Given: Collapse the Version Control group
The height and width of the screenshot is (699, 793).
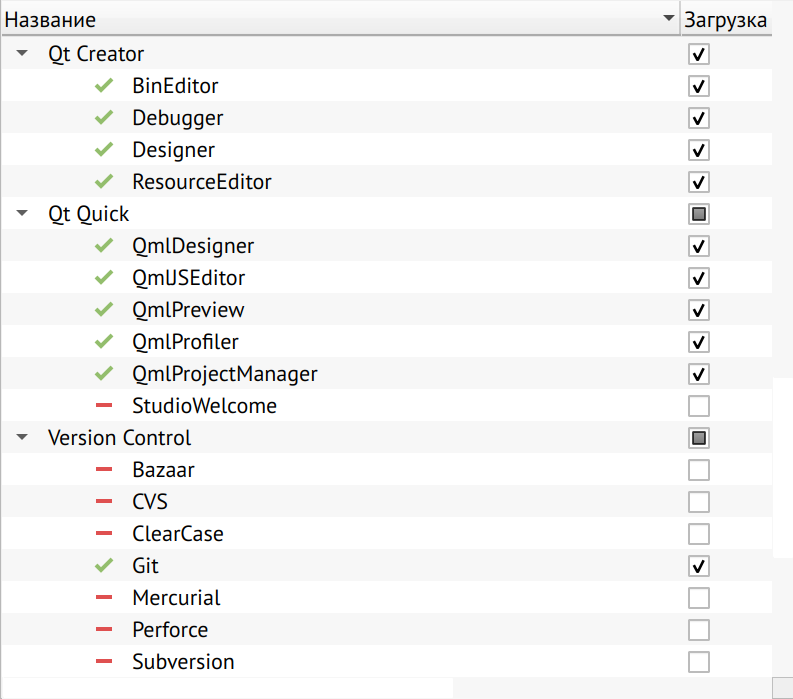Looking at the screenshot, I should pos(22,437).
